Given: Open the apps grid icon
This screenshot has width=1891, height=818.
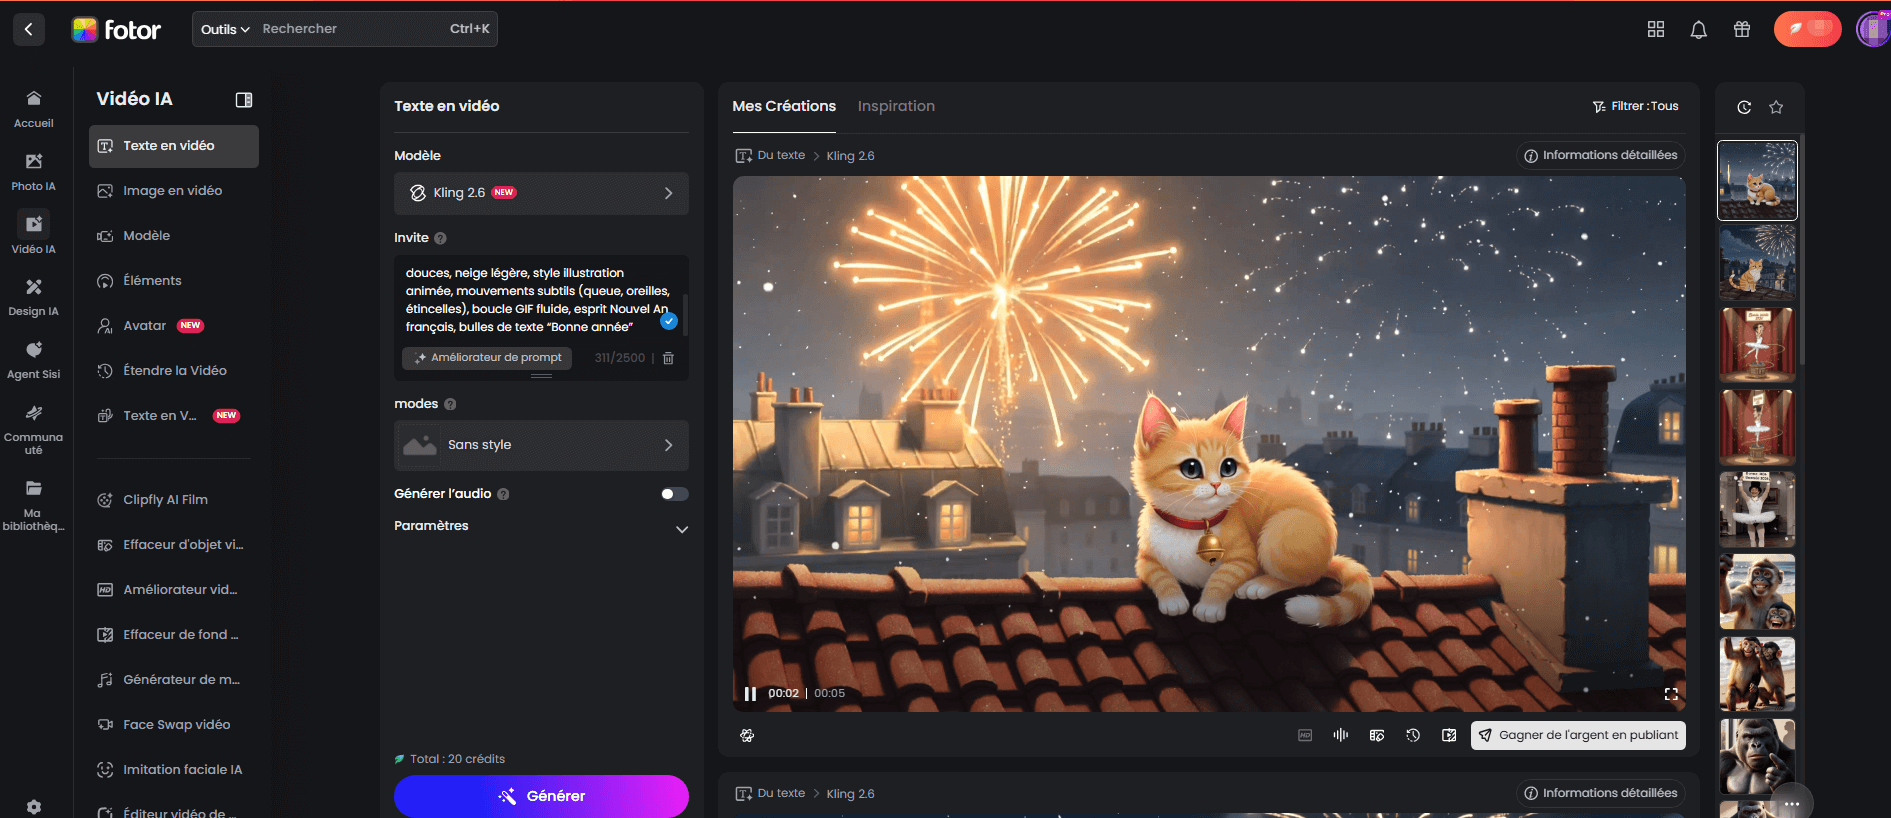Looking at the screenshot, I should click(1656, 29).
